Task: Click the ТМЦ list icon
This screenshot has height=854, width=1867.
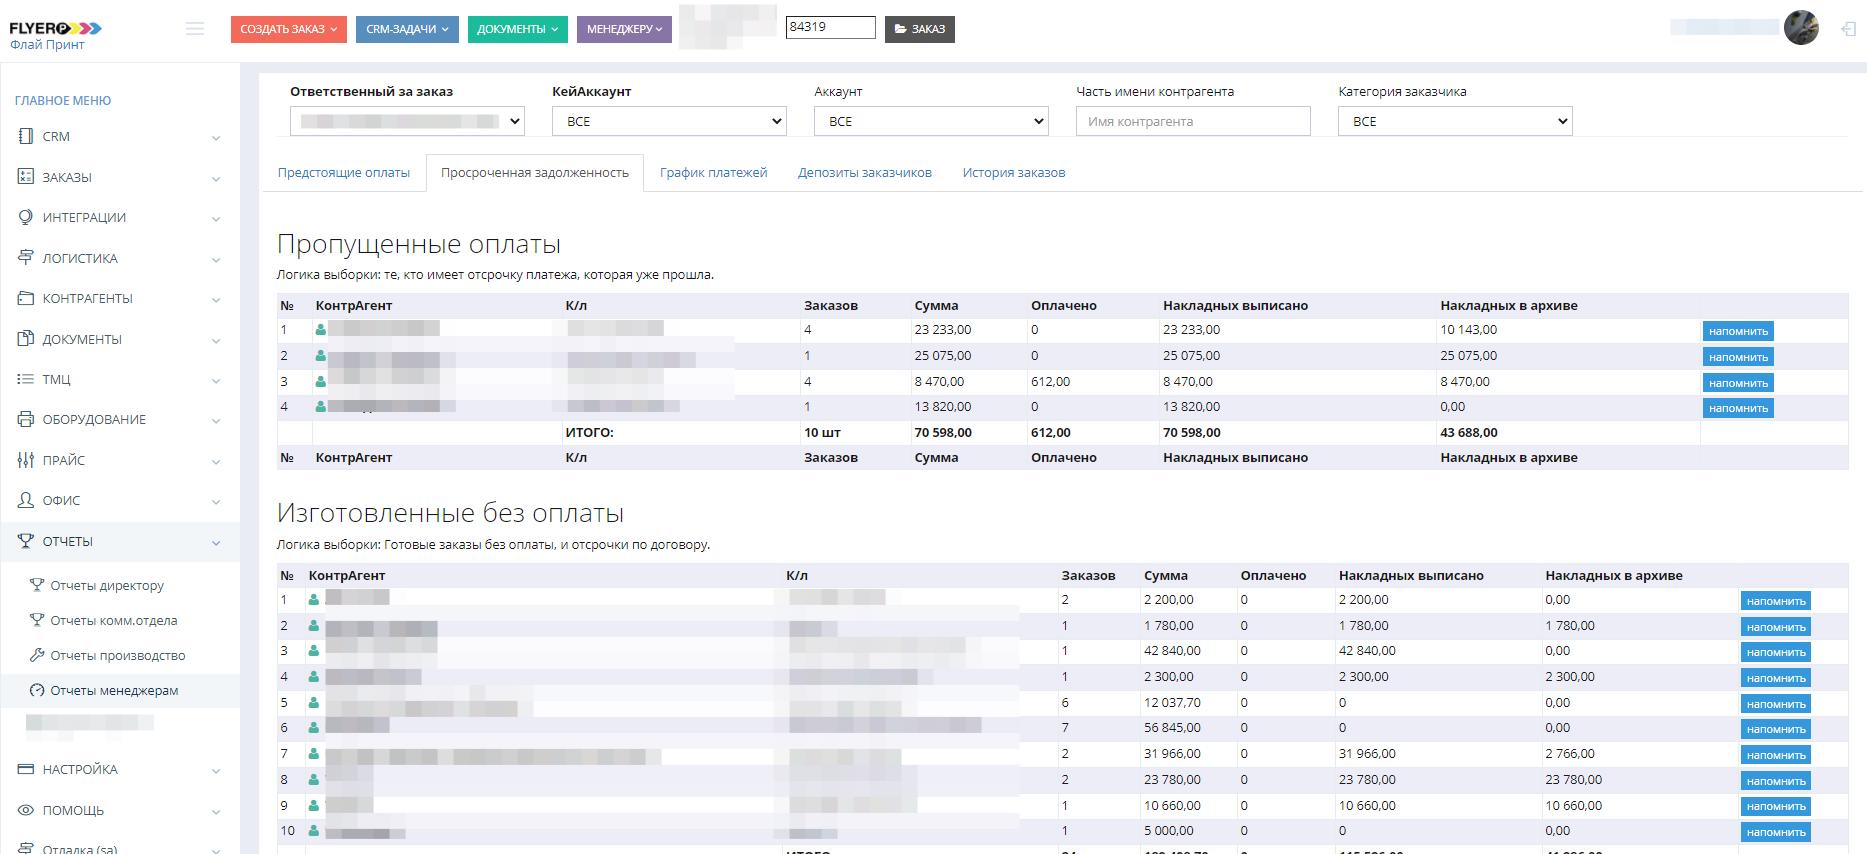Action: pyautogui.click(x=26, y=379)
